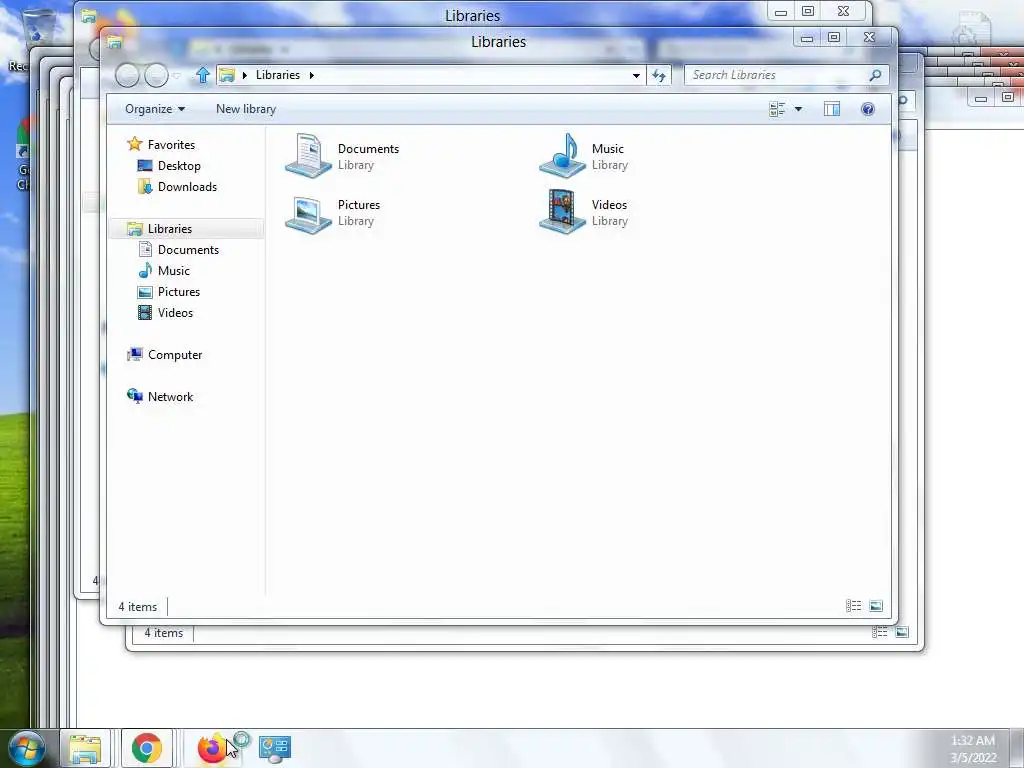
Task: Click in the Search Libraries field
Action: (x=778, y=75)
